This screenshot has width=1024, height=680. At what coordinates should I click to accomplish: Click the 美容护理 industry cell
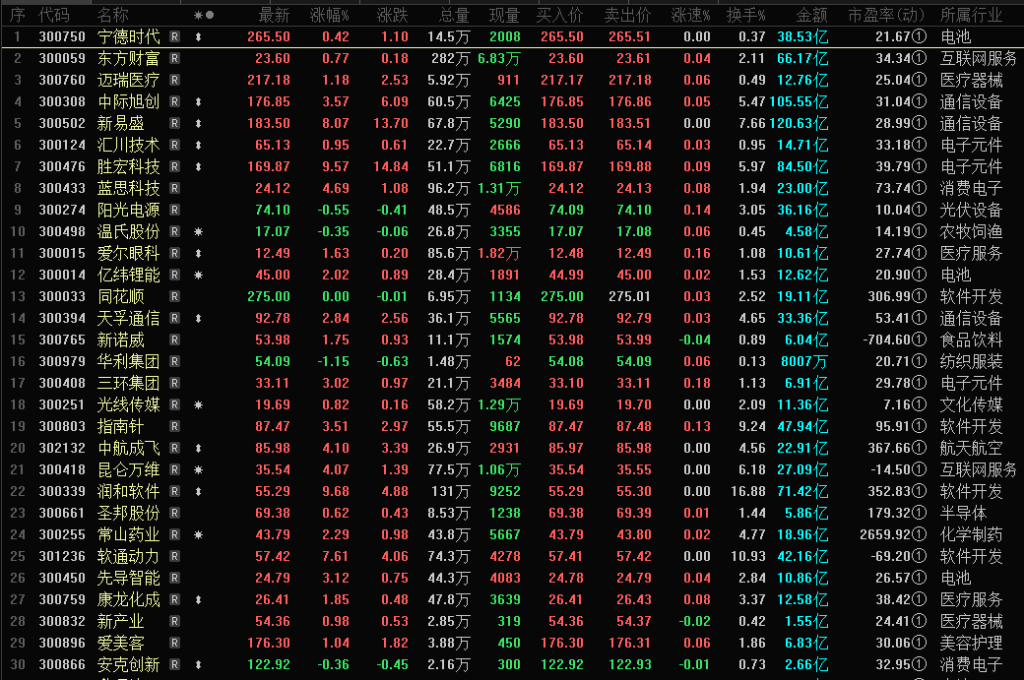click(x=971, y=643)
